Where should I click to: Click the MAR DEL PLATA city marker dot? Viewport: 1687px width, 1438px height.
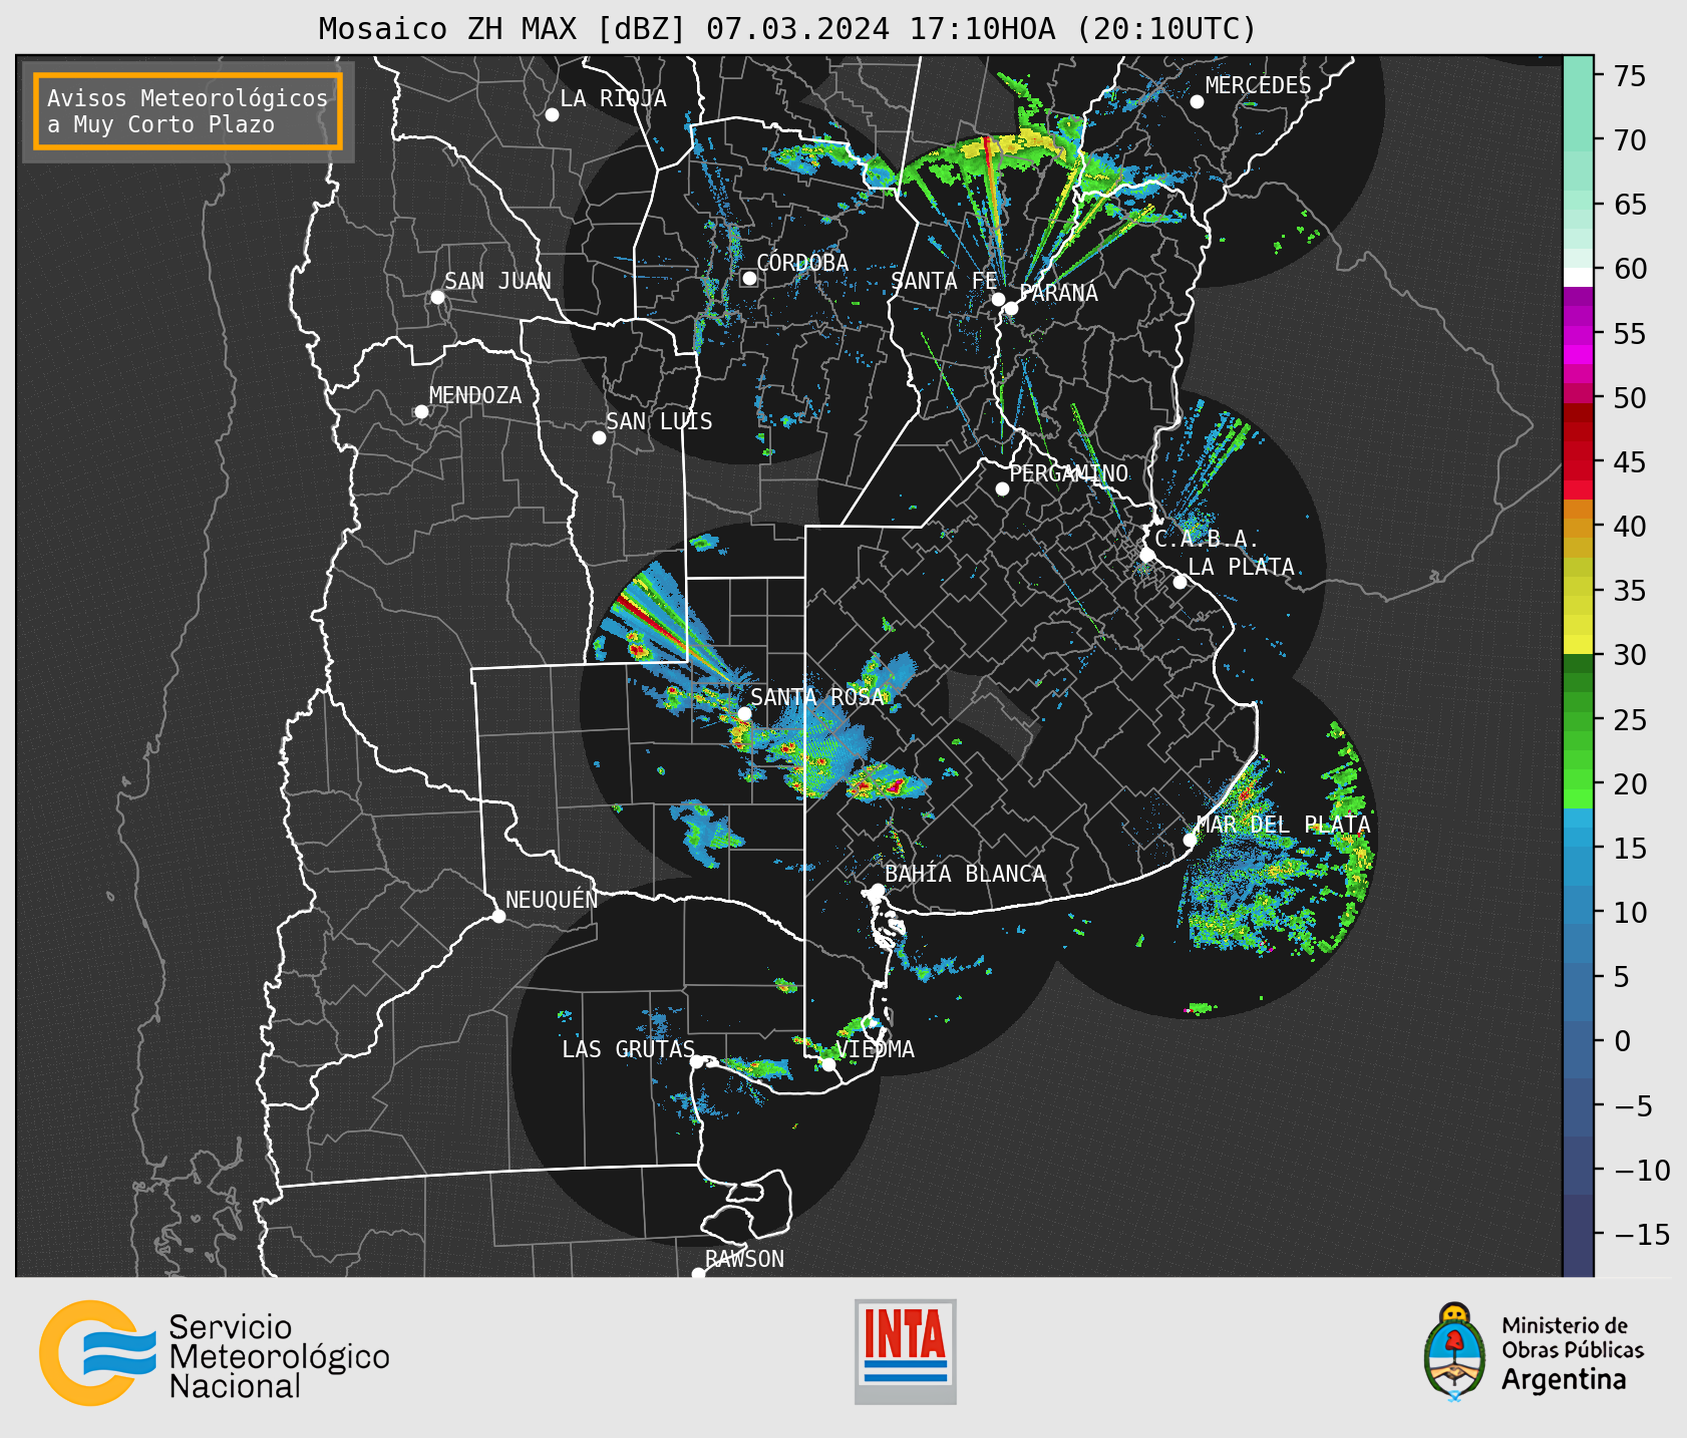click(x=1189, y=840)
